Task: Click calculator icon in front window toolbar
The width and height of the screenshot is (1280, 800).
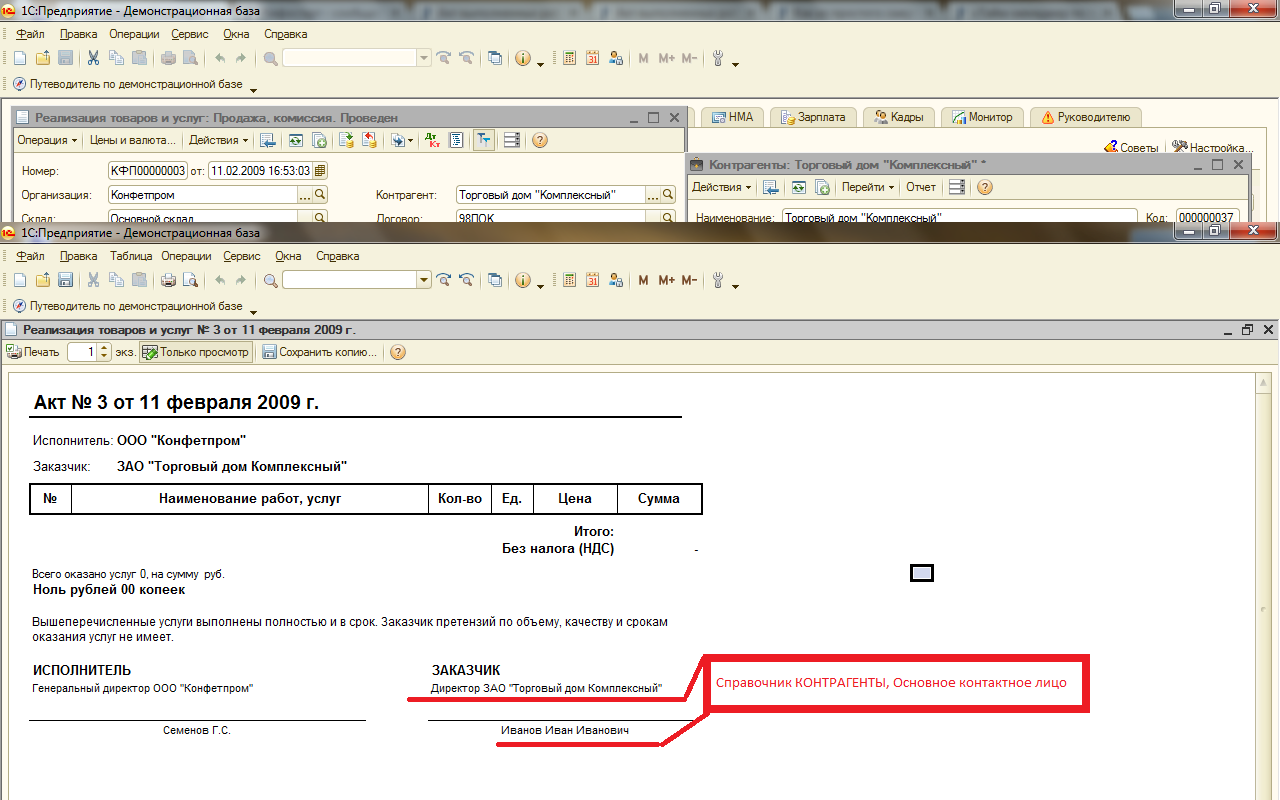Action: [x=570, y=280]
